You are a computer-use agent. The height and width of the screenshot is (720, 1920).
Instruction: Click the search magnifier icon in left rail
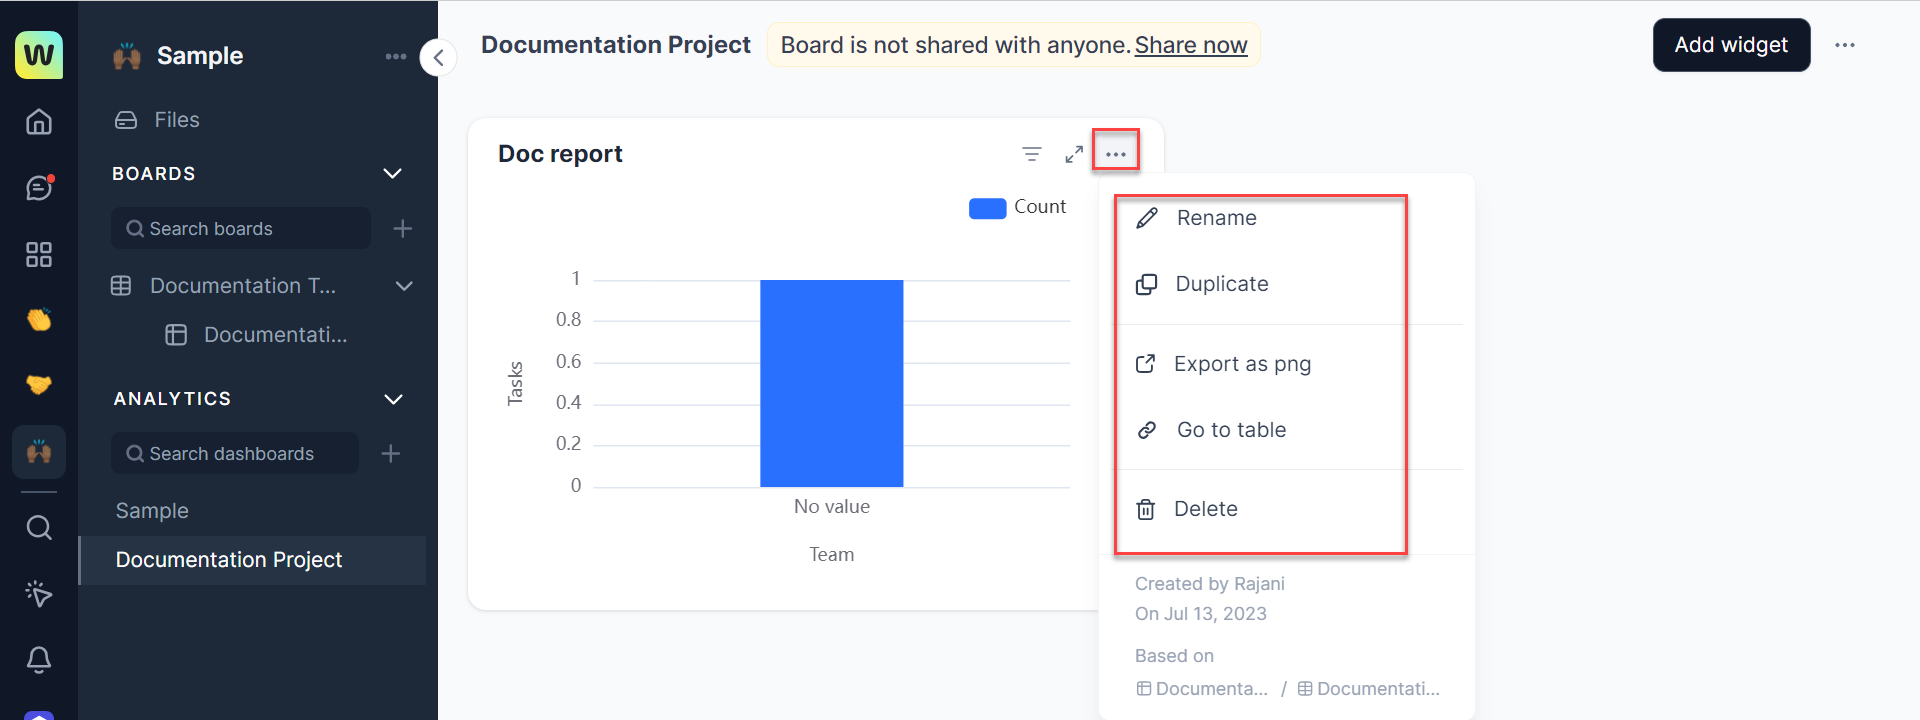tap(39, 527)
